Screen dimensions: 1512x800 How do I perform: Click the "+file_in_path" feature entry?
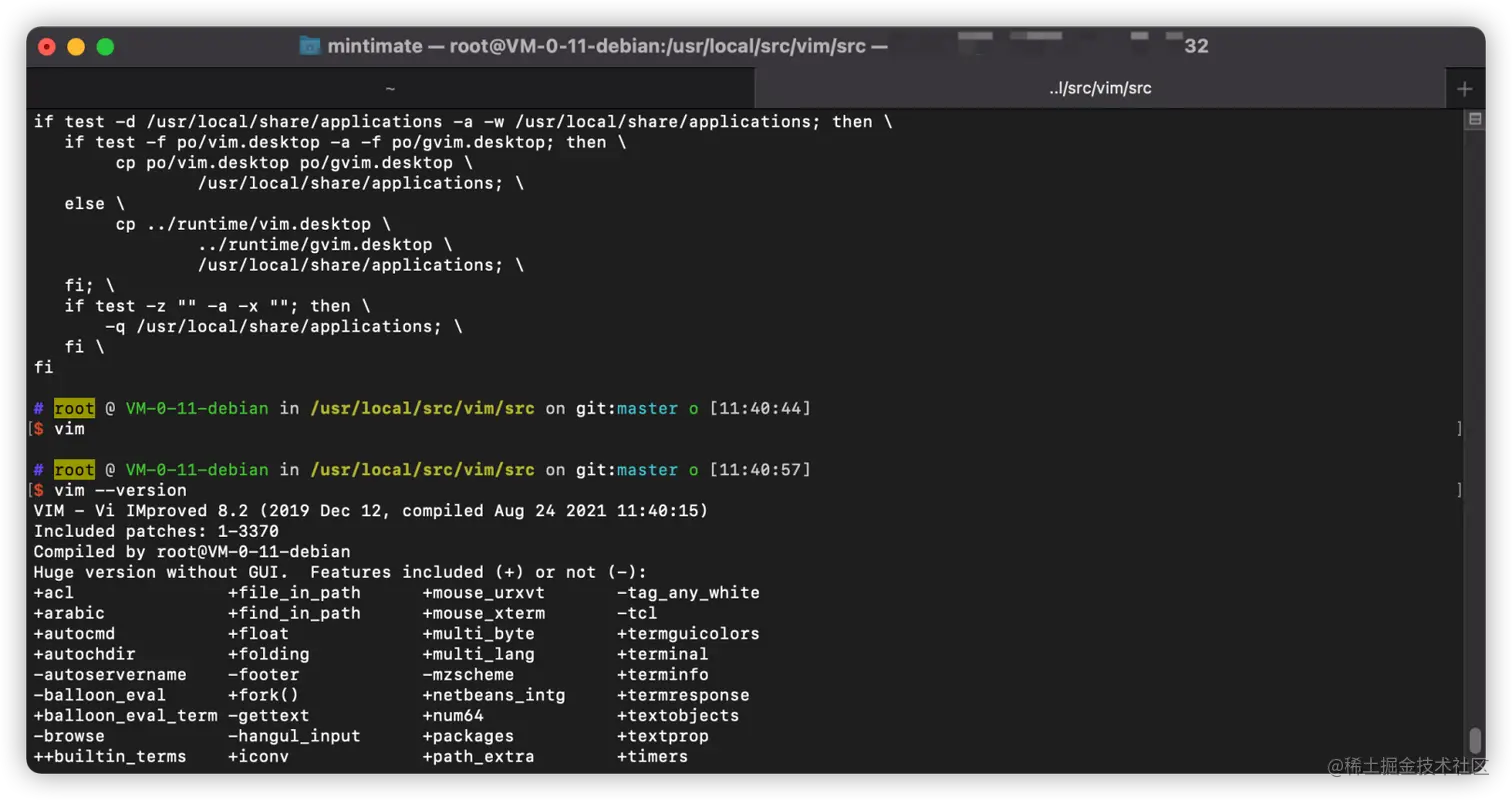click(x=294, y=593)
